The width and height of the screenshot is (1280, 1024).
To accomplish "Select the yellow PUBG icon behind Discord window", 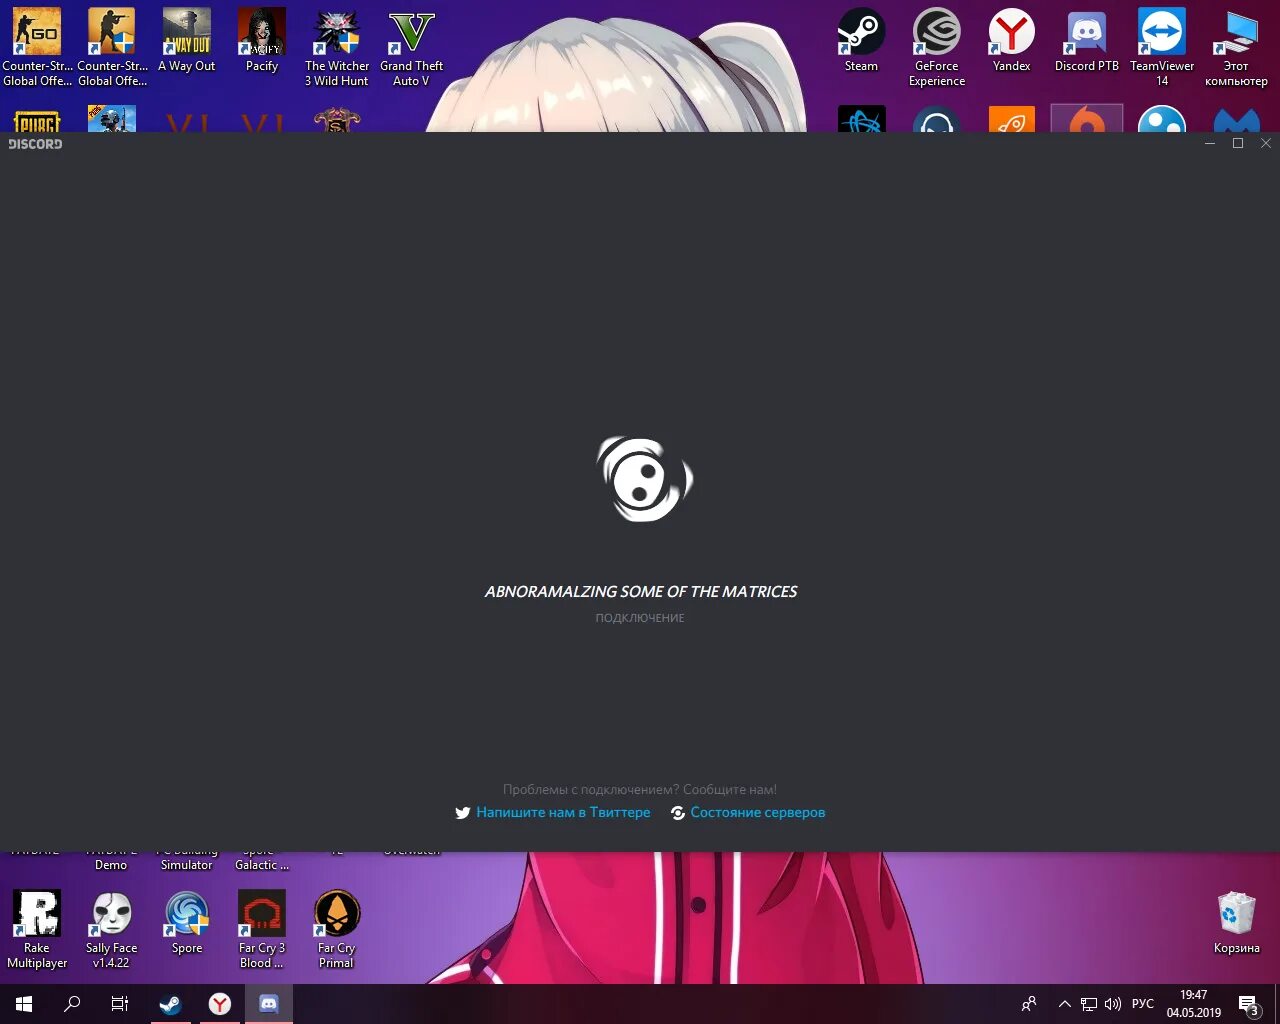I will click(x=37, y=120).
